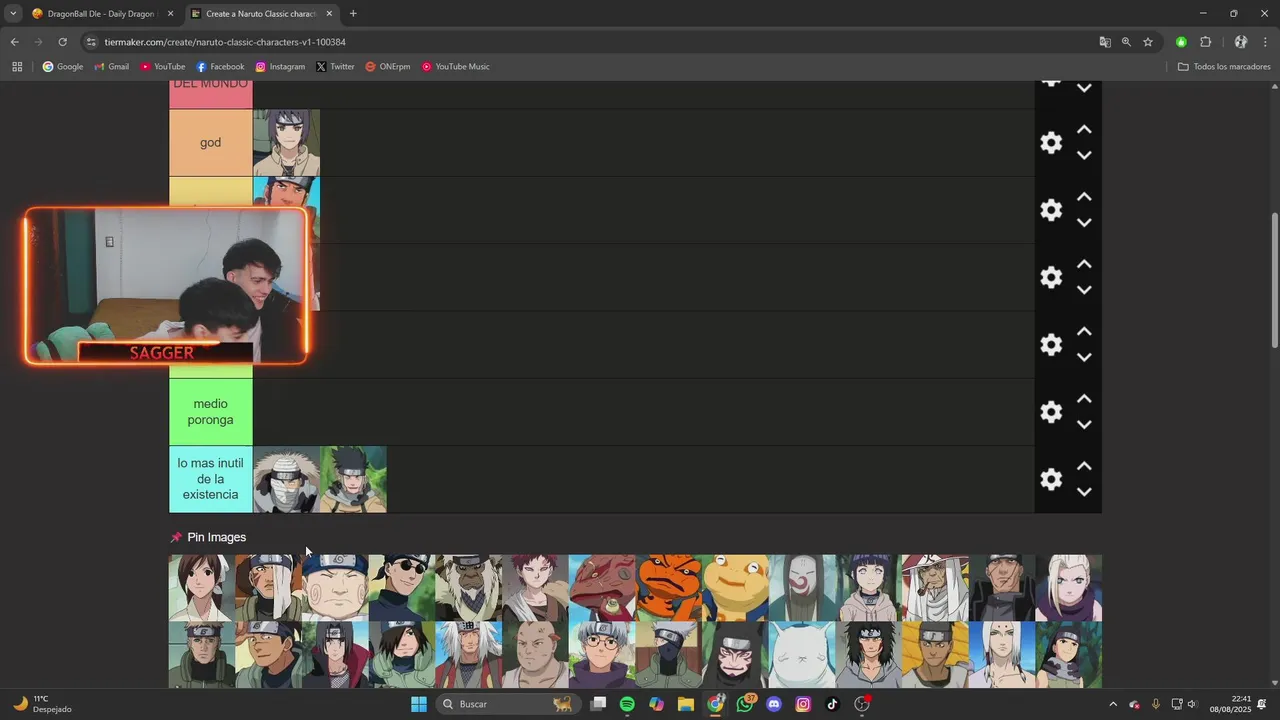This screenshot has width=1280, height=720.
Task: Pick Kabuto with round glasses
Action: point(602,655)
